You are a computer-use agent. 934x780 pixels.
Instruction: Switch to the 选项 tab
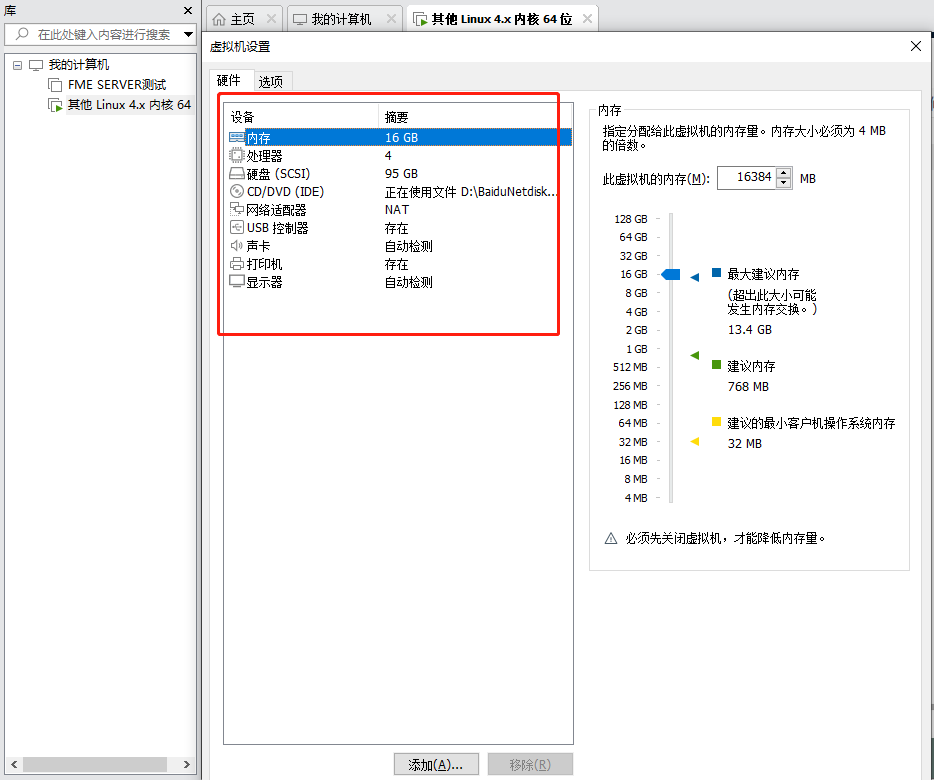[x=269, y=80]
